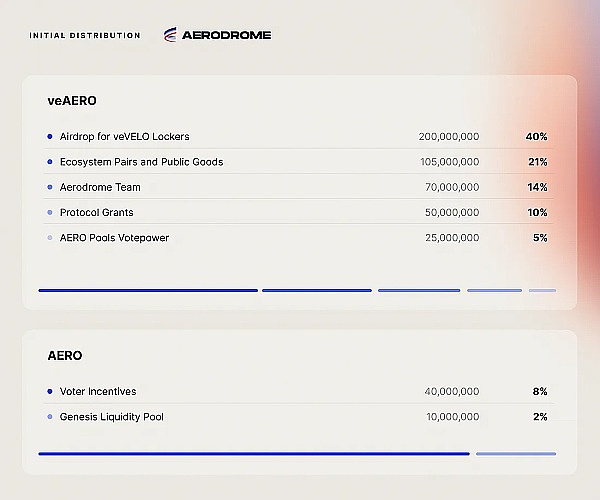Viewport: 600px width, 500px height.
Task: Click the long dark bar in the AERO card
Action: (253, 453)
